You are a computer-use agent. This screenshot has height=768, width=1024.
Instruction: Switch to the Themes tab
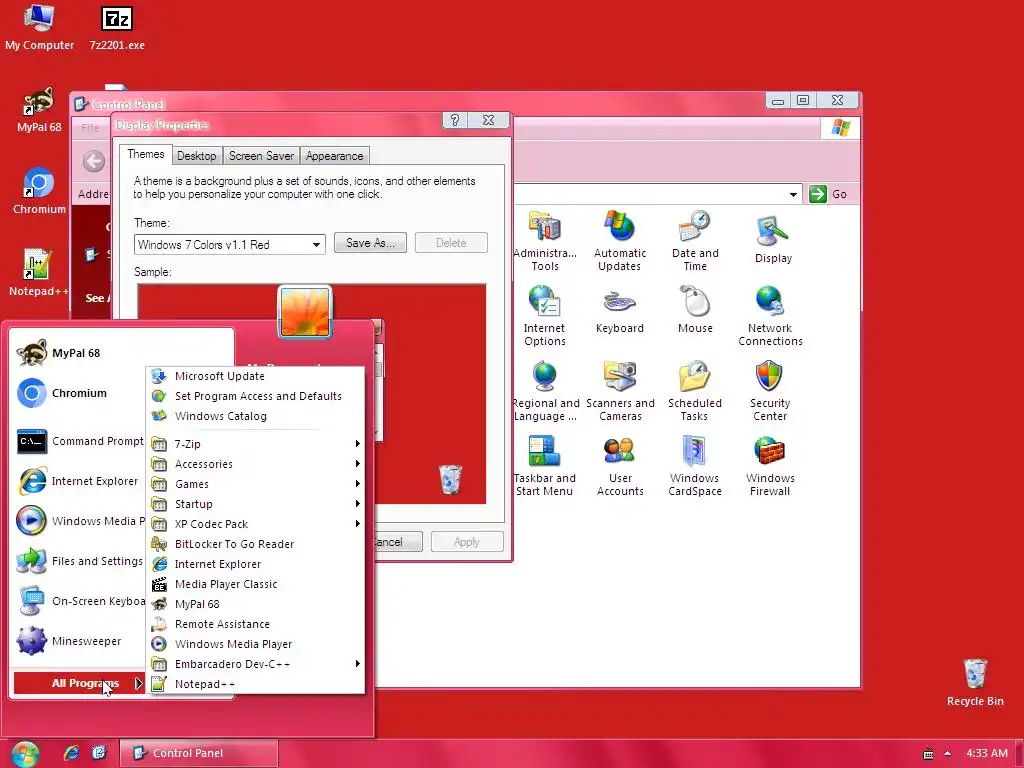click(x=146, y=154)
